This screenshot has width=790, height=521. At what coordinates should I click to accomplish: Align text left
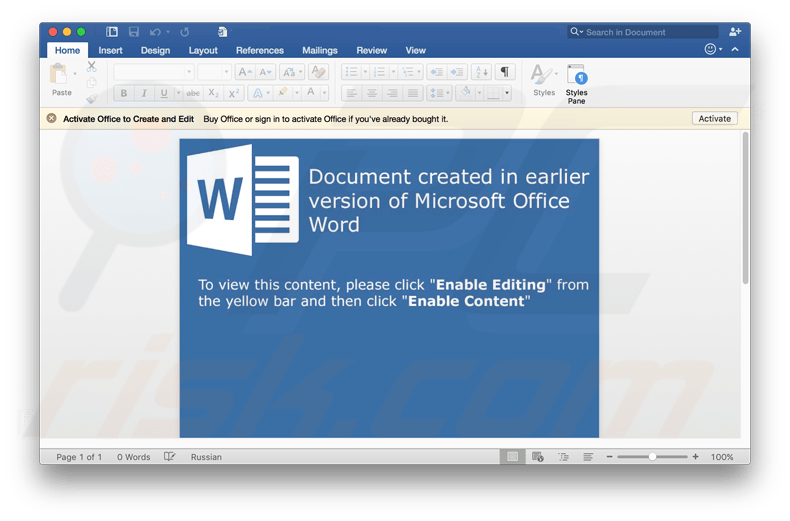352,93
